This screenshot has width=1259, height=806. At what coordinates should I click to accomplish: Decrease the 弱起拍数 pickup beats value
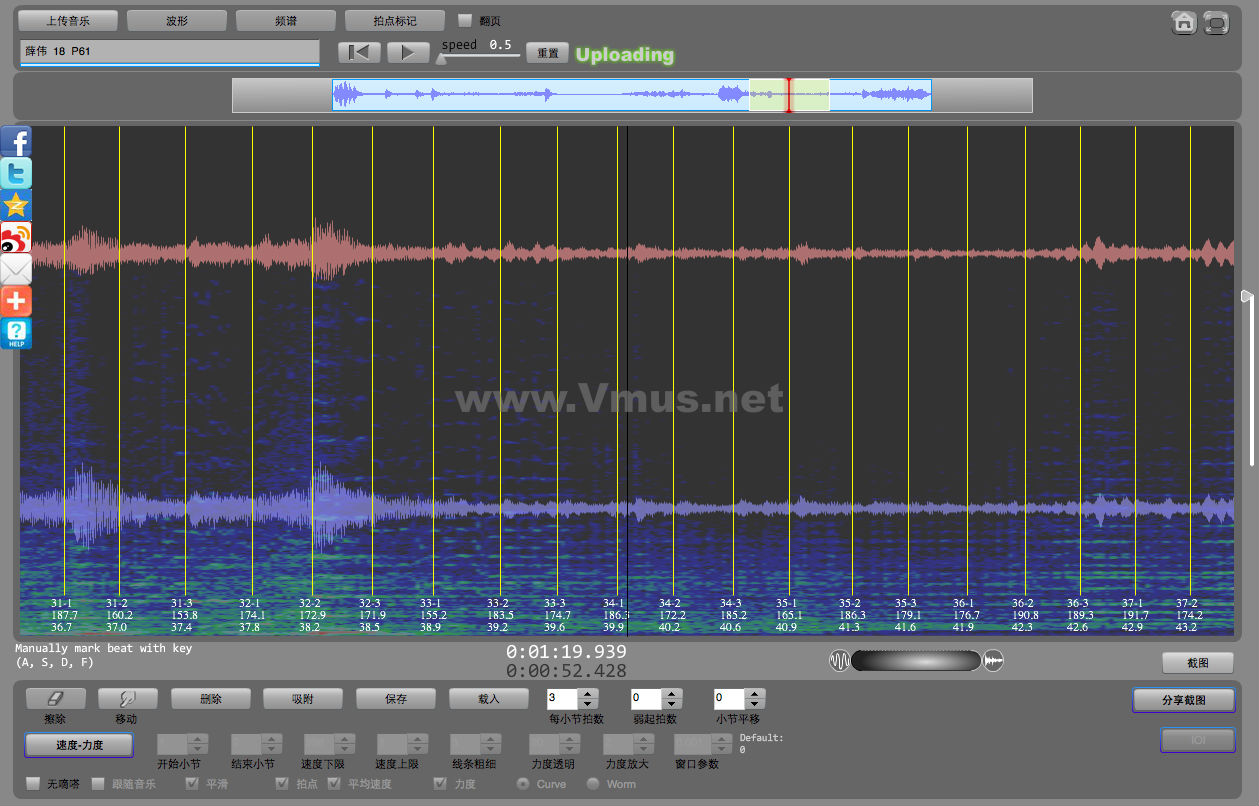click(x=672, y=705)
